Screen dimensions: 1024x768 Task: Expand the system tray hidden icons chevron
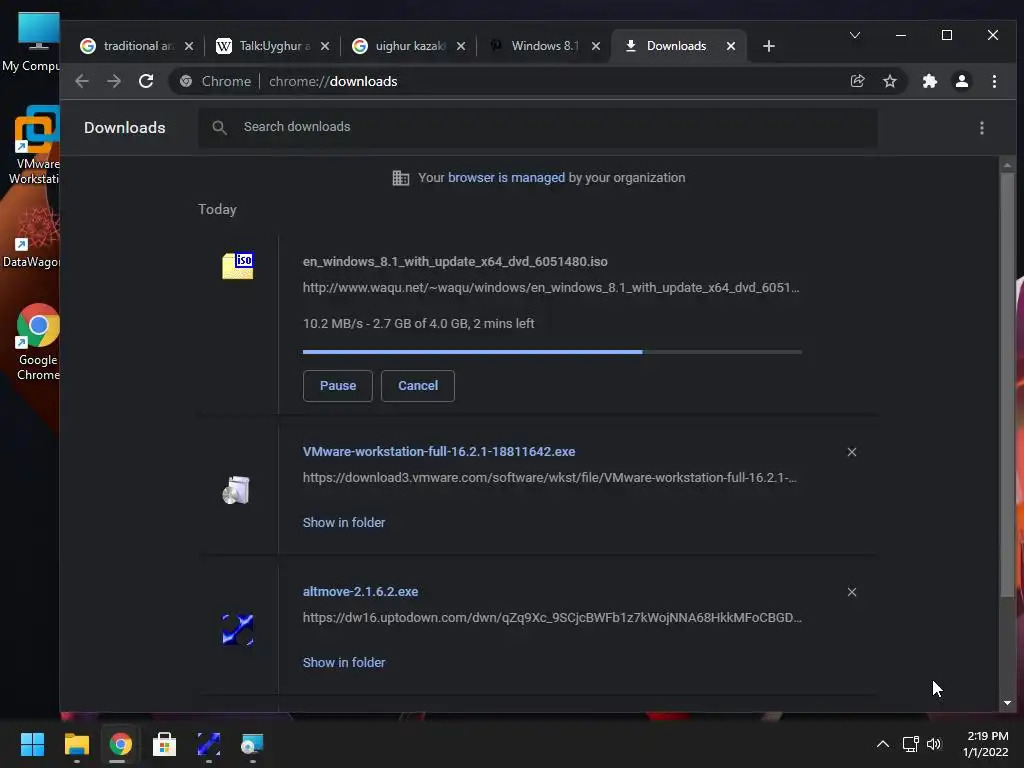pyautogui.click(x=882, y=744)
